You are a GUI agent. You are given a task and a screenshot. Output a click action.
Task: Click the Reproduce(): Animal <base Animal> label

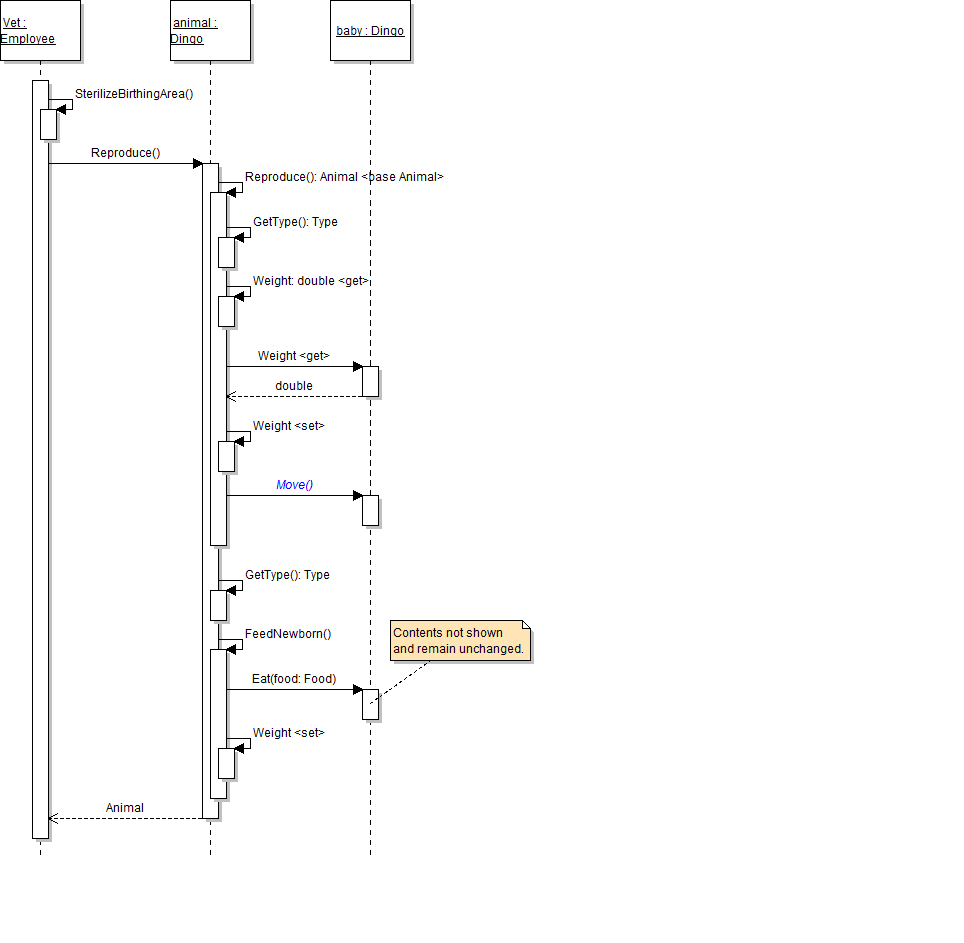(x=344, y=177)
